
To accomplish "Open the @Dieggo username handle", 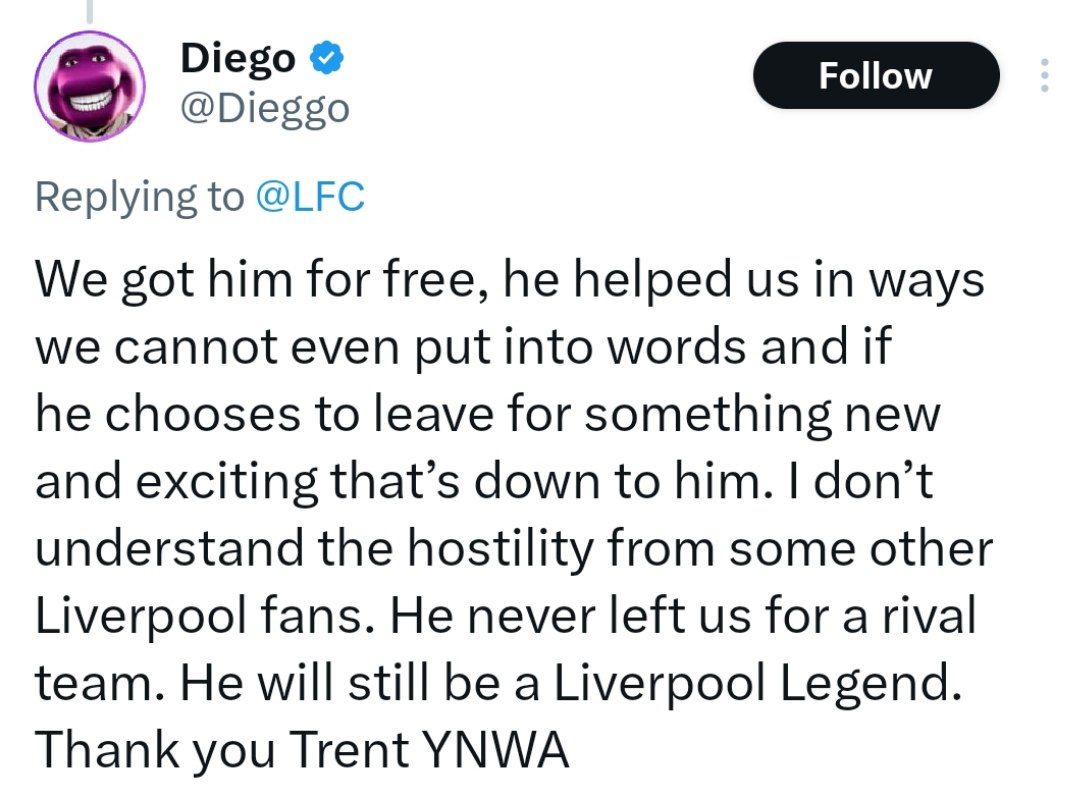I will click(x=265, y=107).
